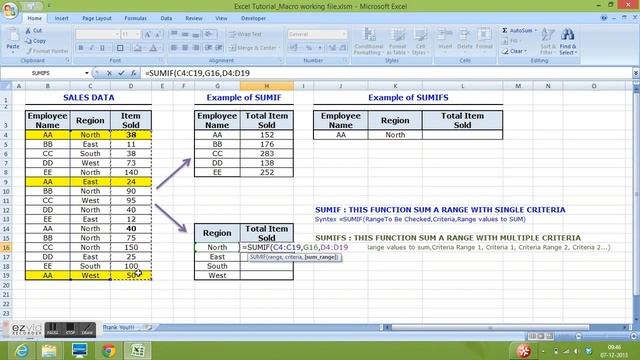The width and height of the screenshot is (640, 360).
Task: Click Merge & Center
Action: click(x=254, y=48)
